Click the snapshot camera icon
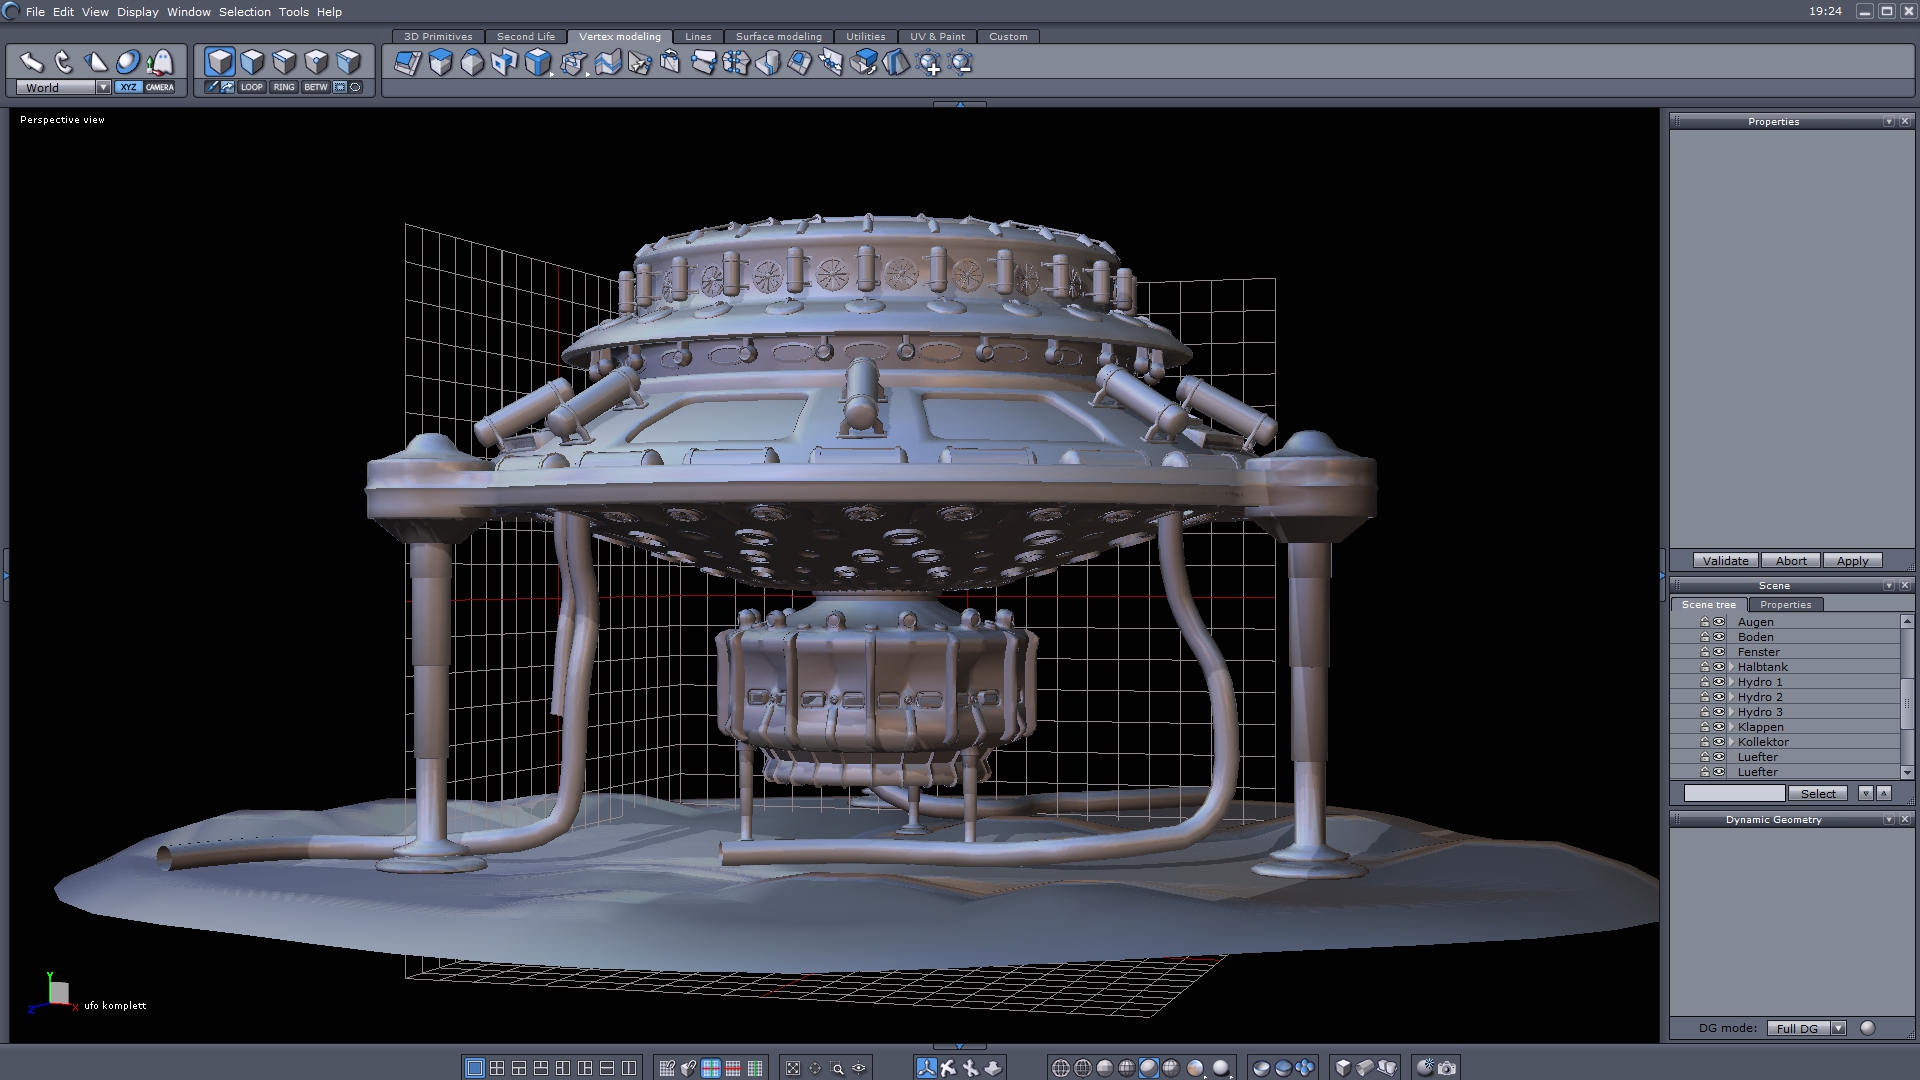 tap(1447, 1068)
